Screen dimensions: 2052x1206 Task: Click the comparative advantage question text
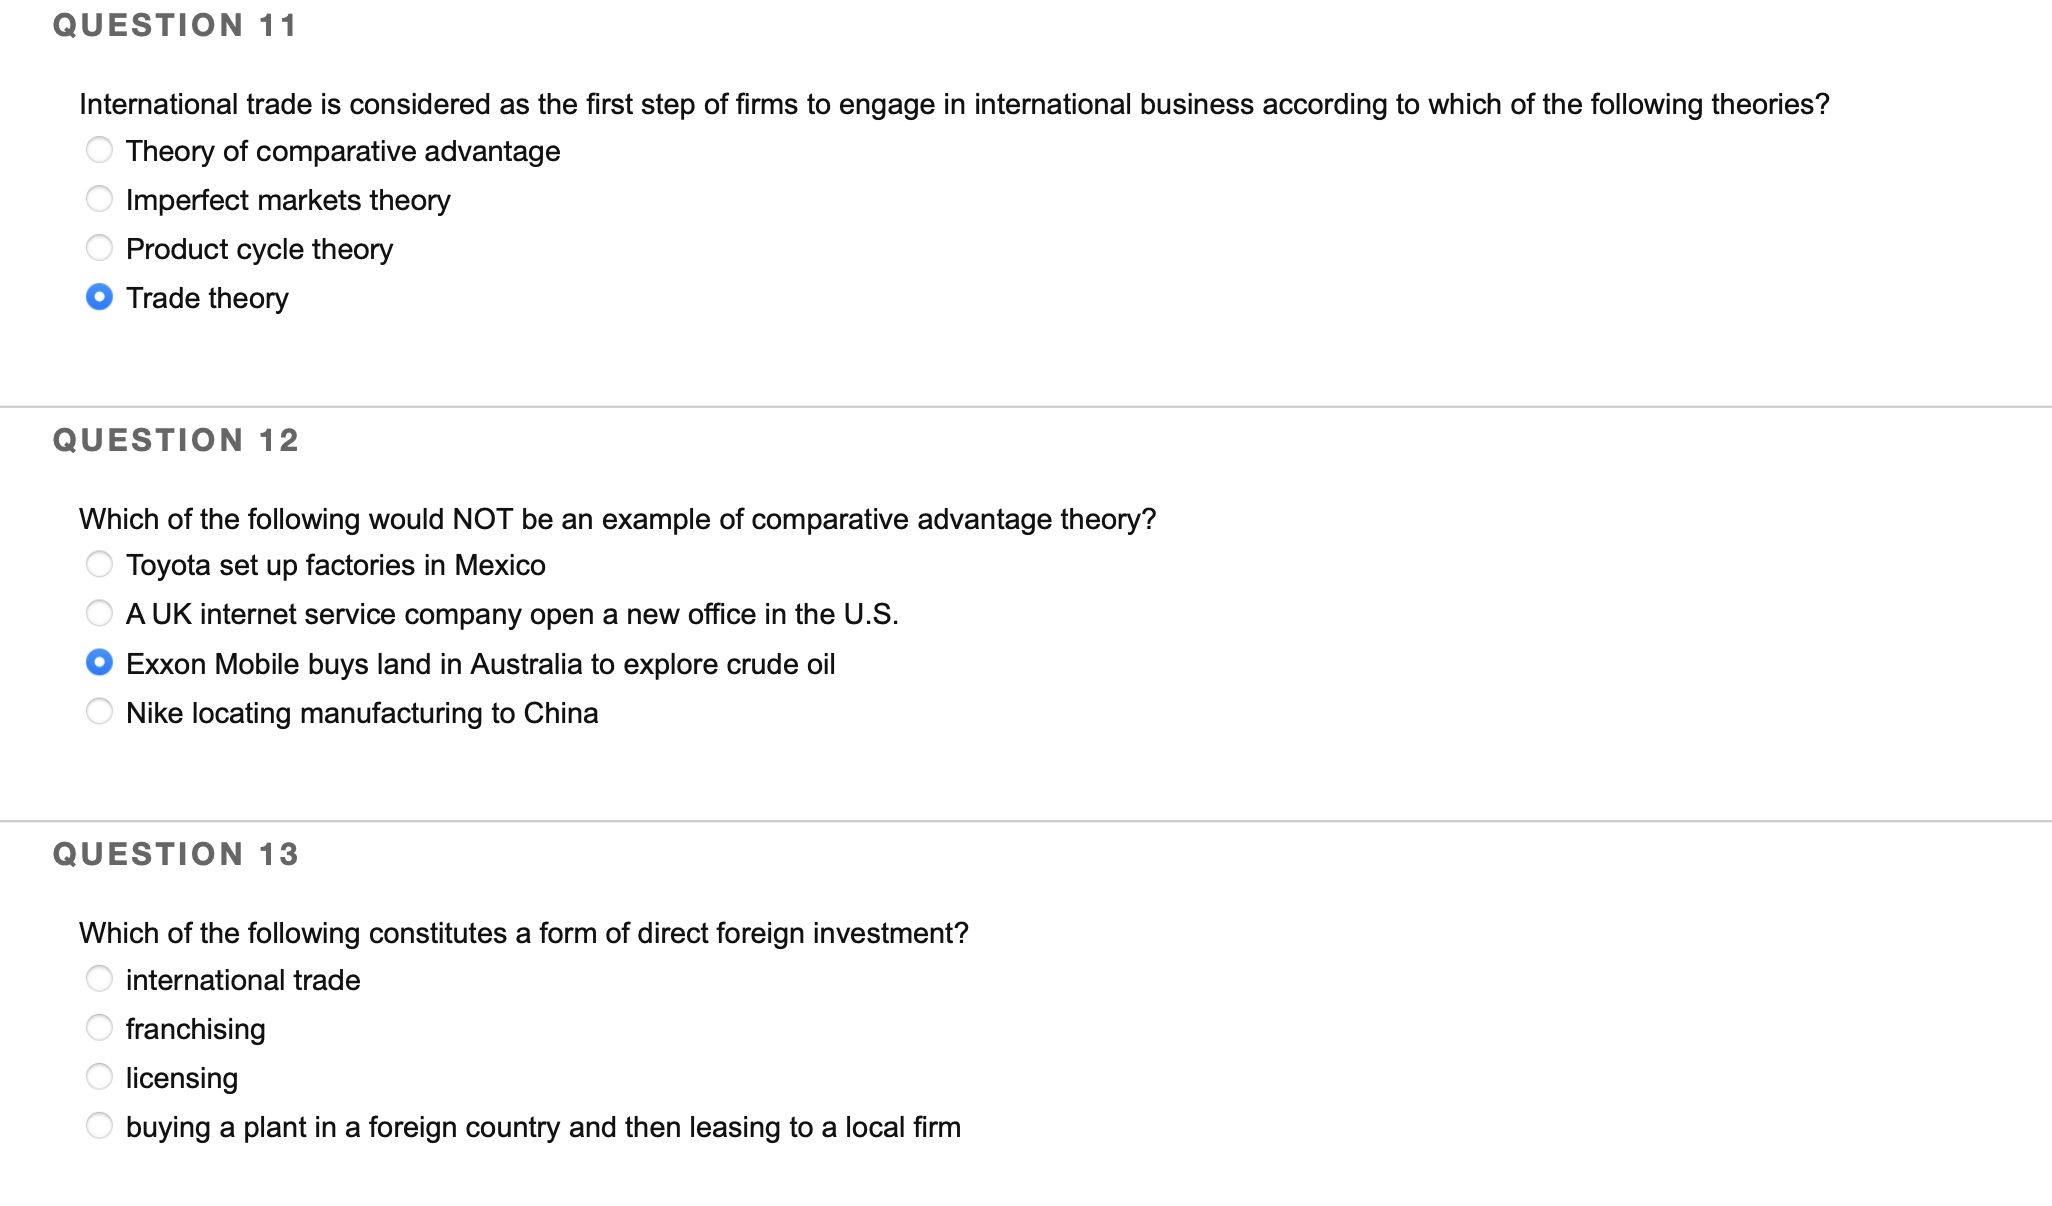click(618, 518)
